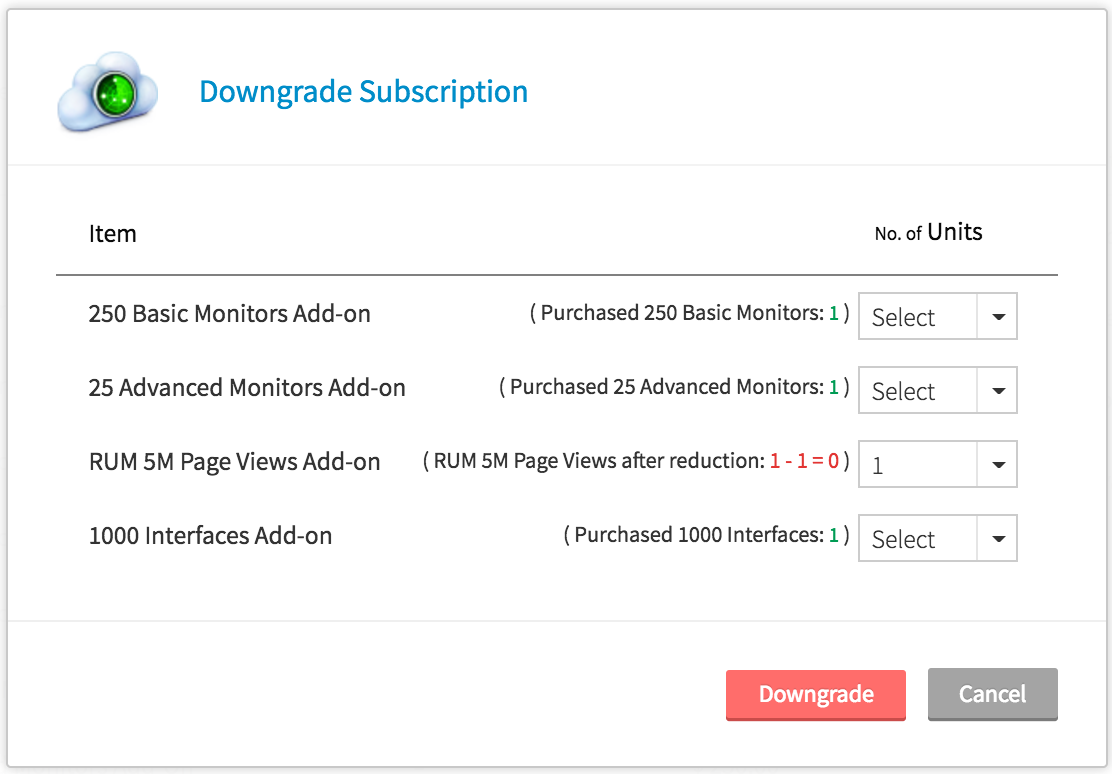This screenshot has height=774, width=1112.
Task: Click the 1000 Interfaces Add-on label
Action: point(210,536)
